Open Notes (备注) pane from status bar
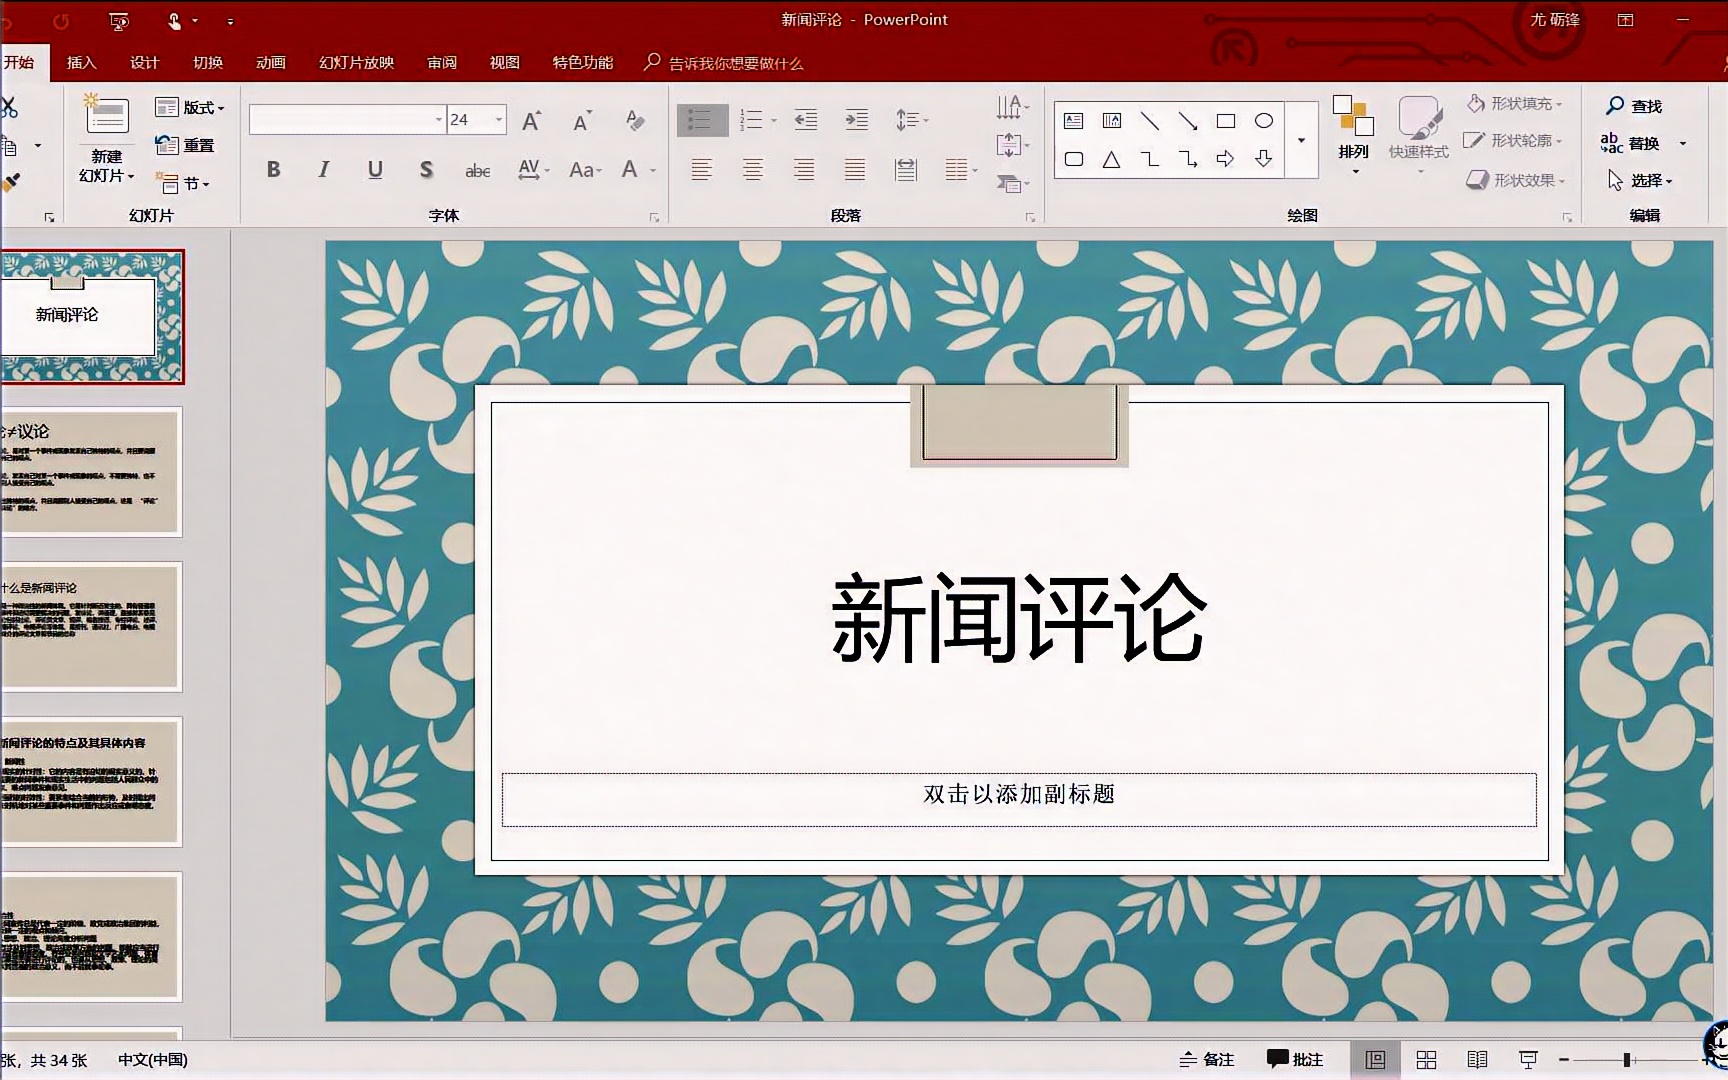 [x=1206, y=1059]
